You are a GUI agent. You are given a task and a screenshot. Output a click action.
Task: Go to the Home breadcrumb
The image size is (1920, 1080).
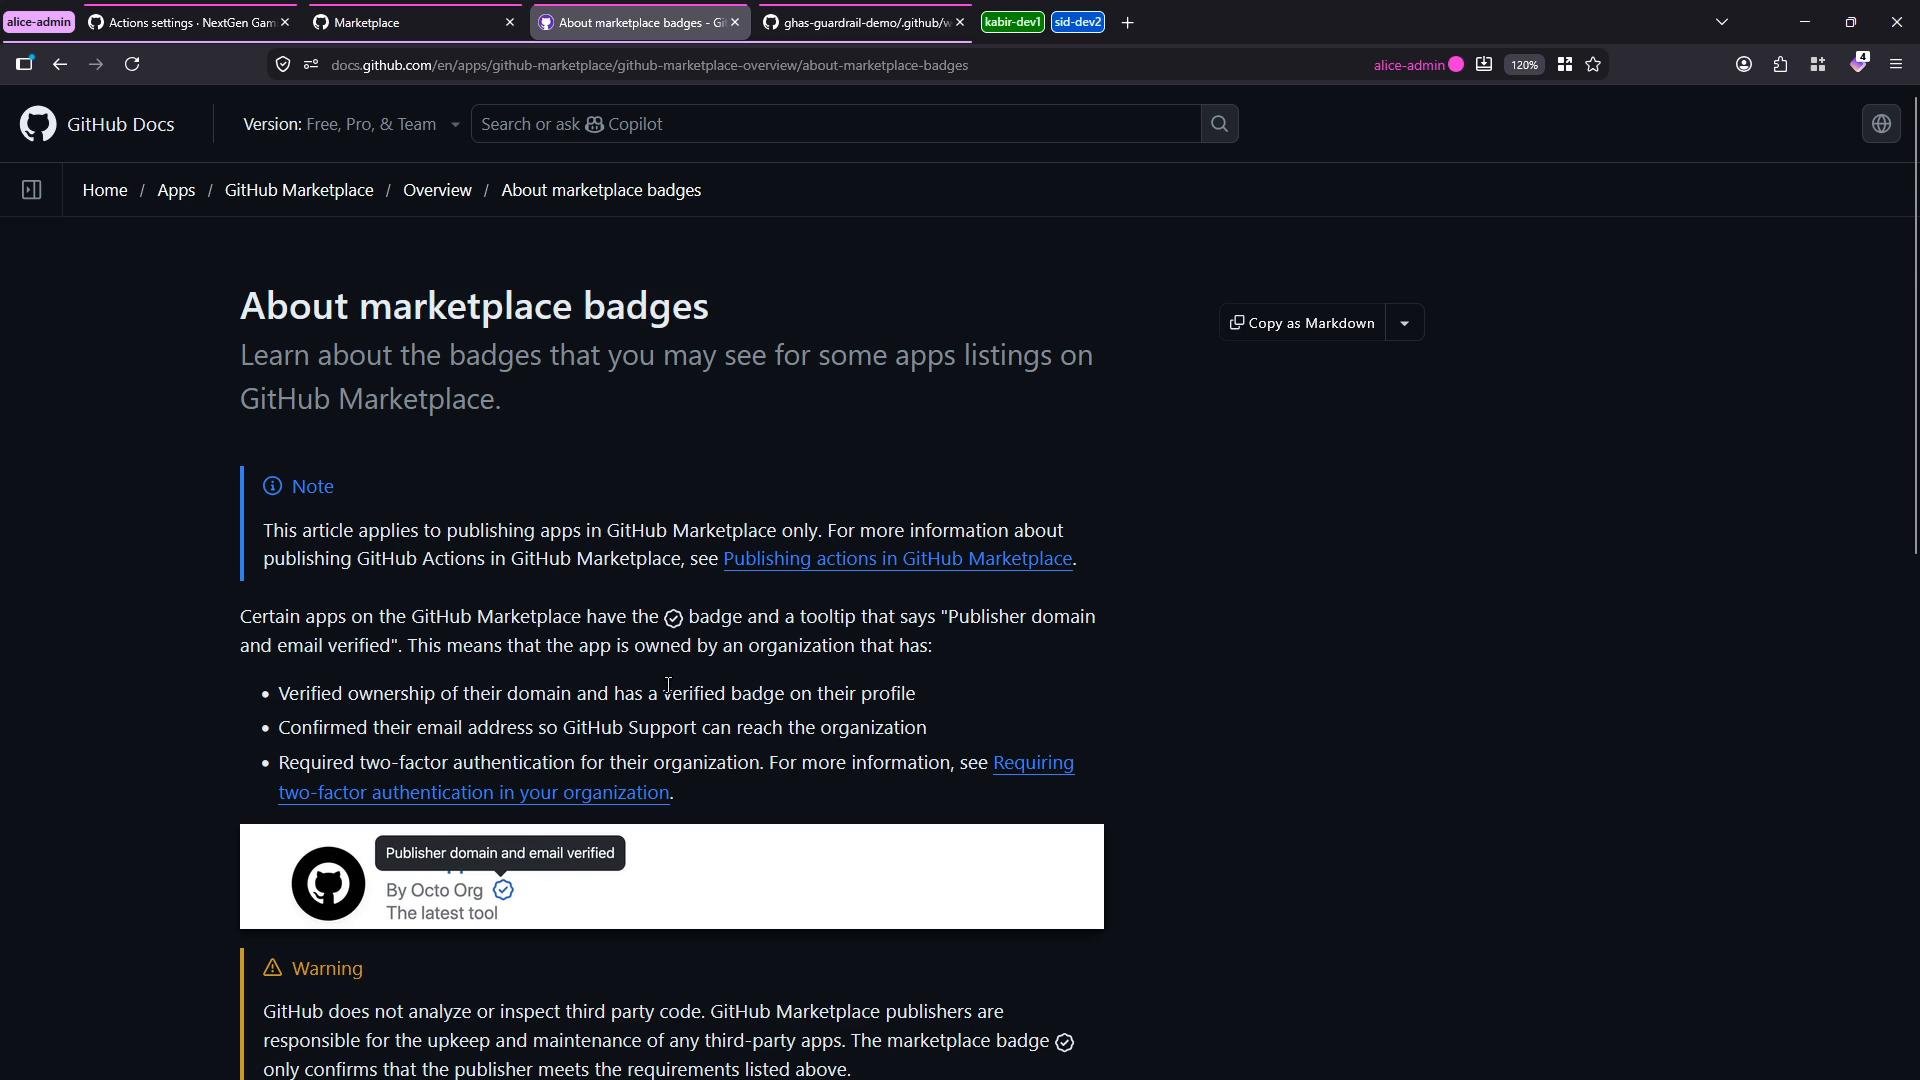(x=105, y=190)
